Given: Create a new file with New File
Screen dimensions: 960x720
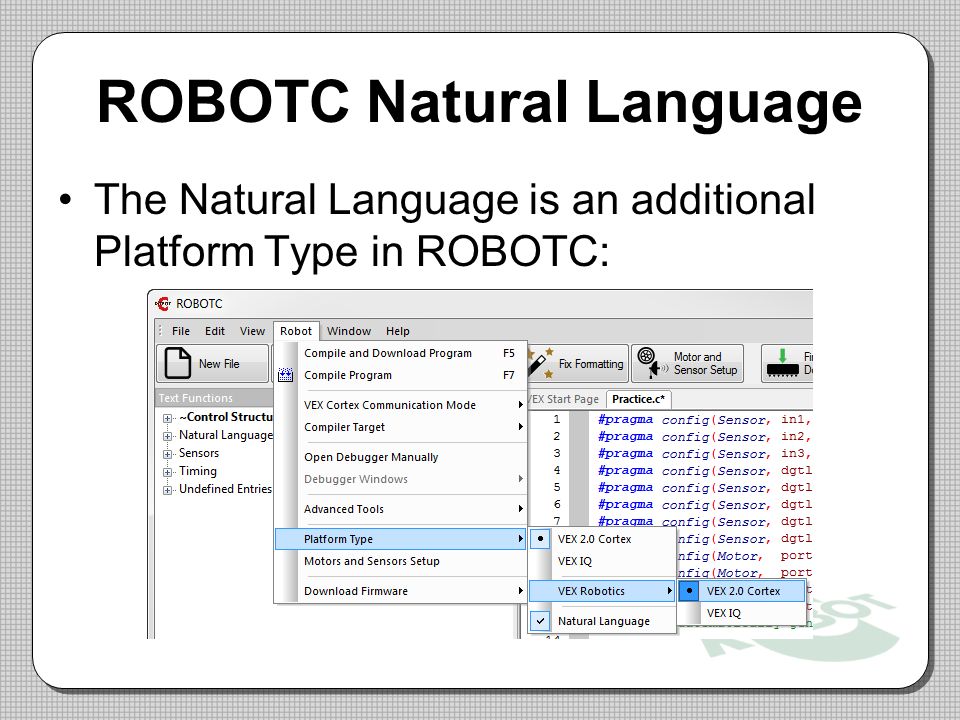Looking at the screenshot, I should pyautogui.click(x=212, y=364).
